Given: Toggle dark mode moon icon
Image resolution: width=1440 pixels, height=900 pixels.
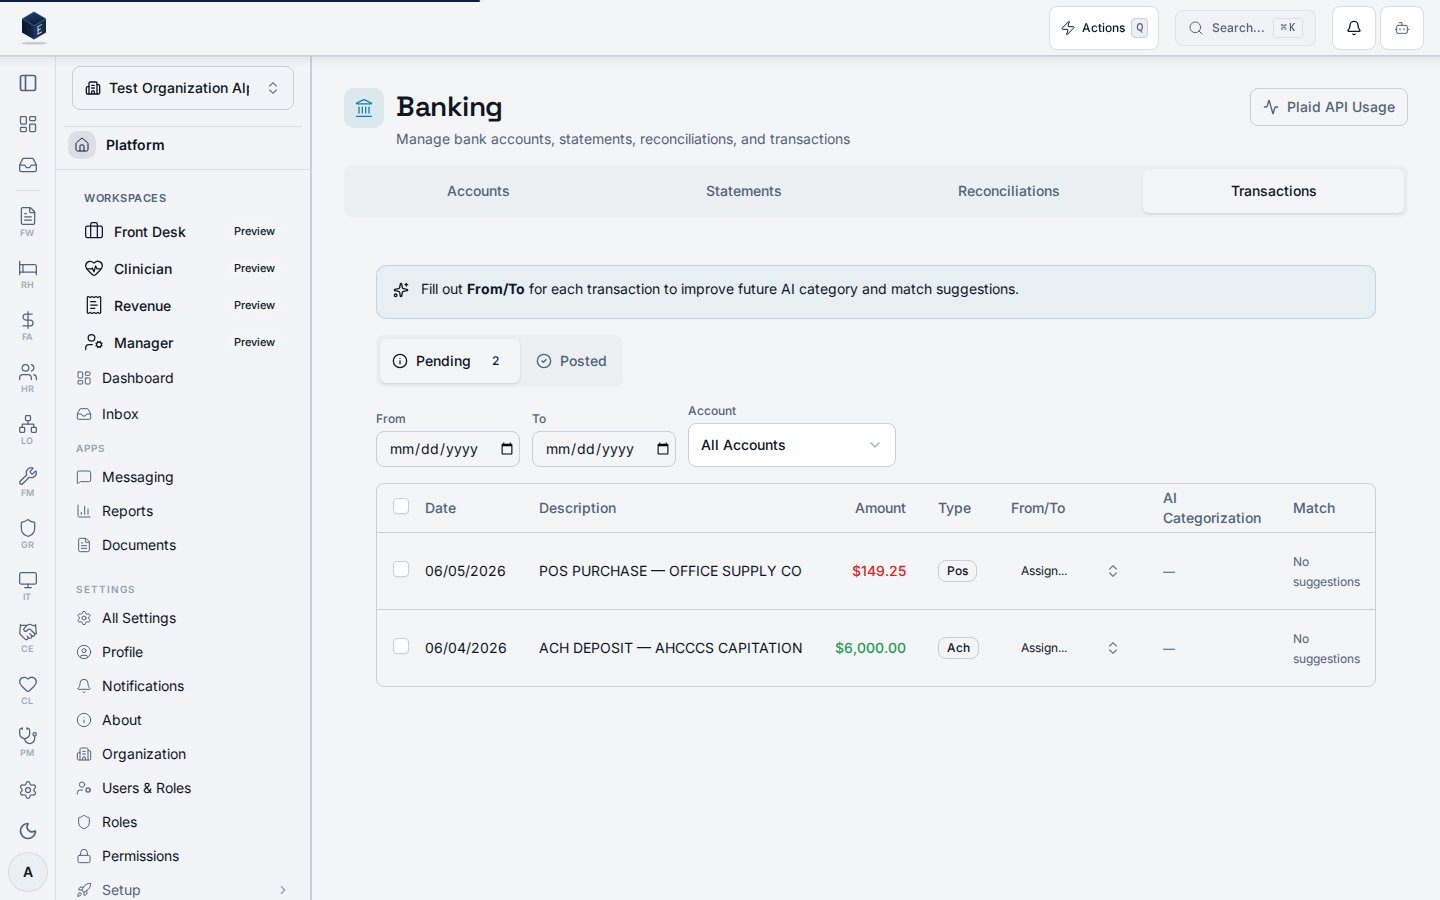Looking at the screenshot, I should [x=28, y=831].
